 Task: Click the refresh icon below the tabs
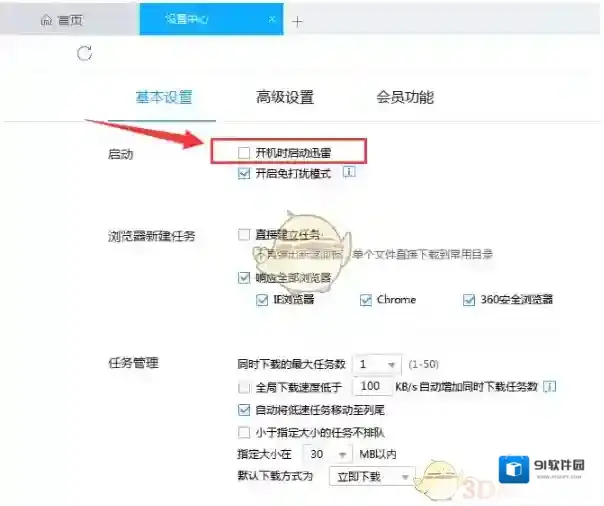tap(85, 54)
